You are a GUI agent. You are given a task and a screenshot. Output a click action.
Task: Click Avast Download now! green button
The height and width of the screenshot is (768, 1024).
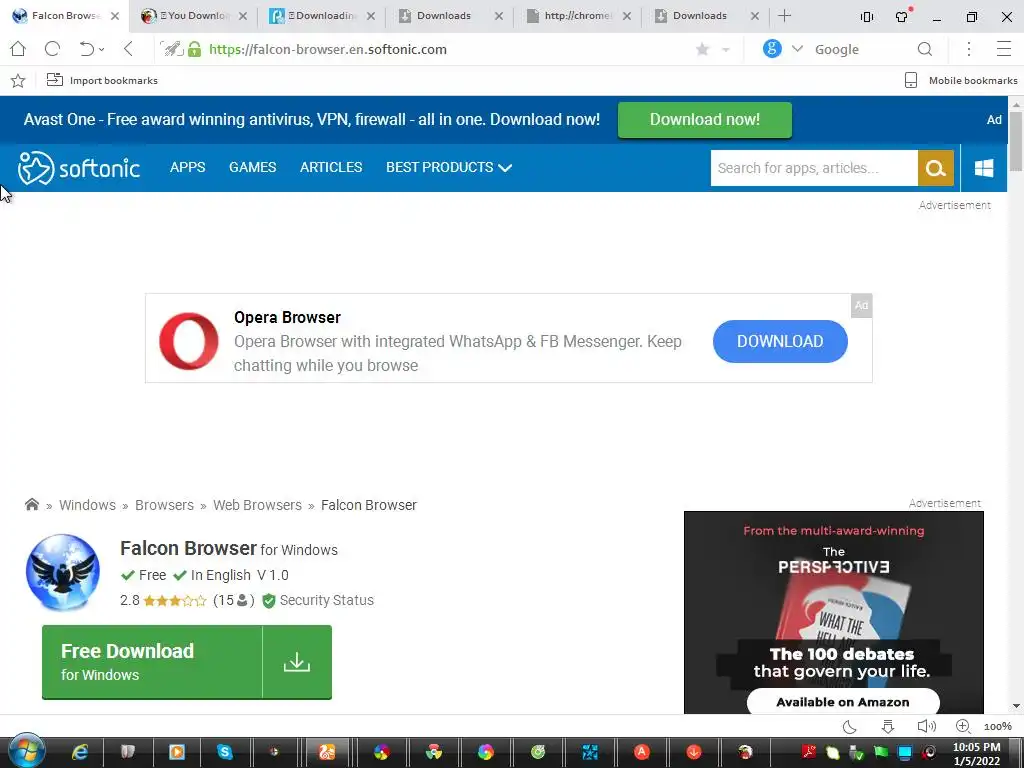pyautogui.click(x=705, y=120)
